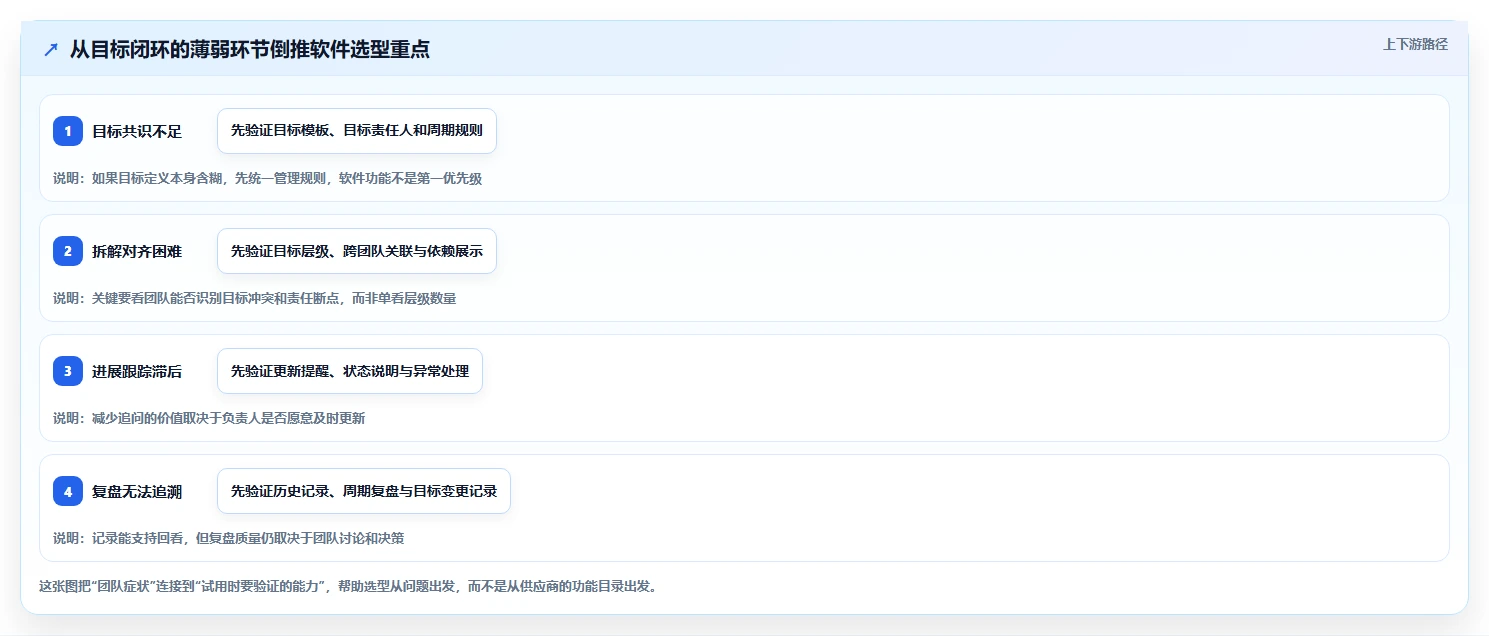The height and width of the screenshot is (636, 1489).
Task: Click step number badge 4
Action: (x=68, y=491)
